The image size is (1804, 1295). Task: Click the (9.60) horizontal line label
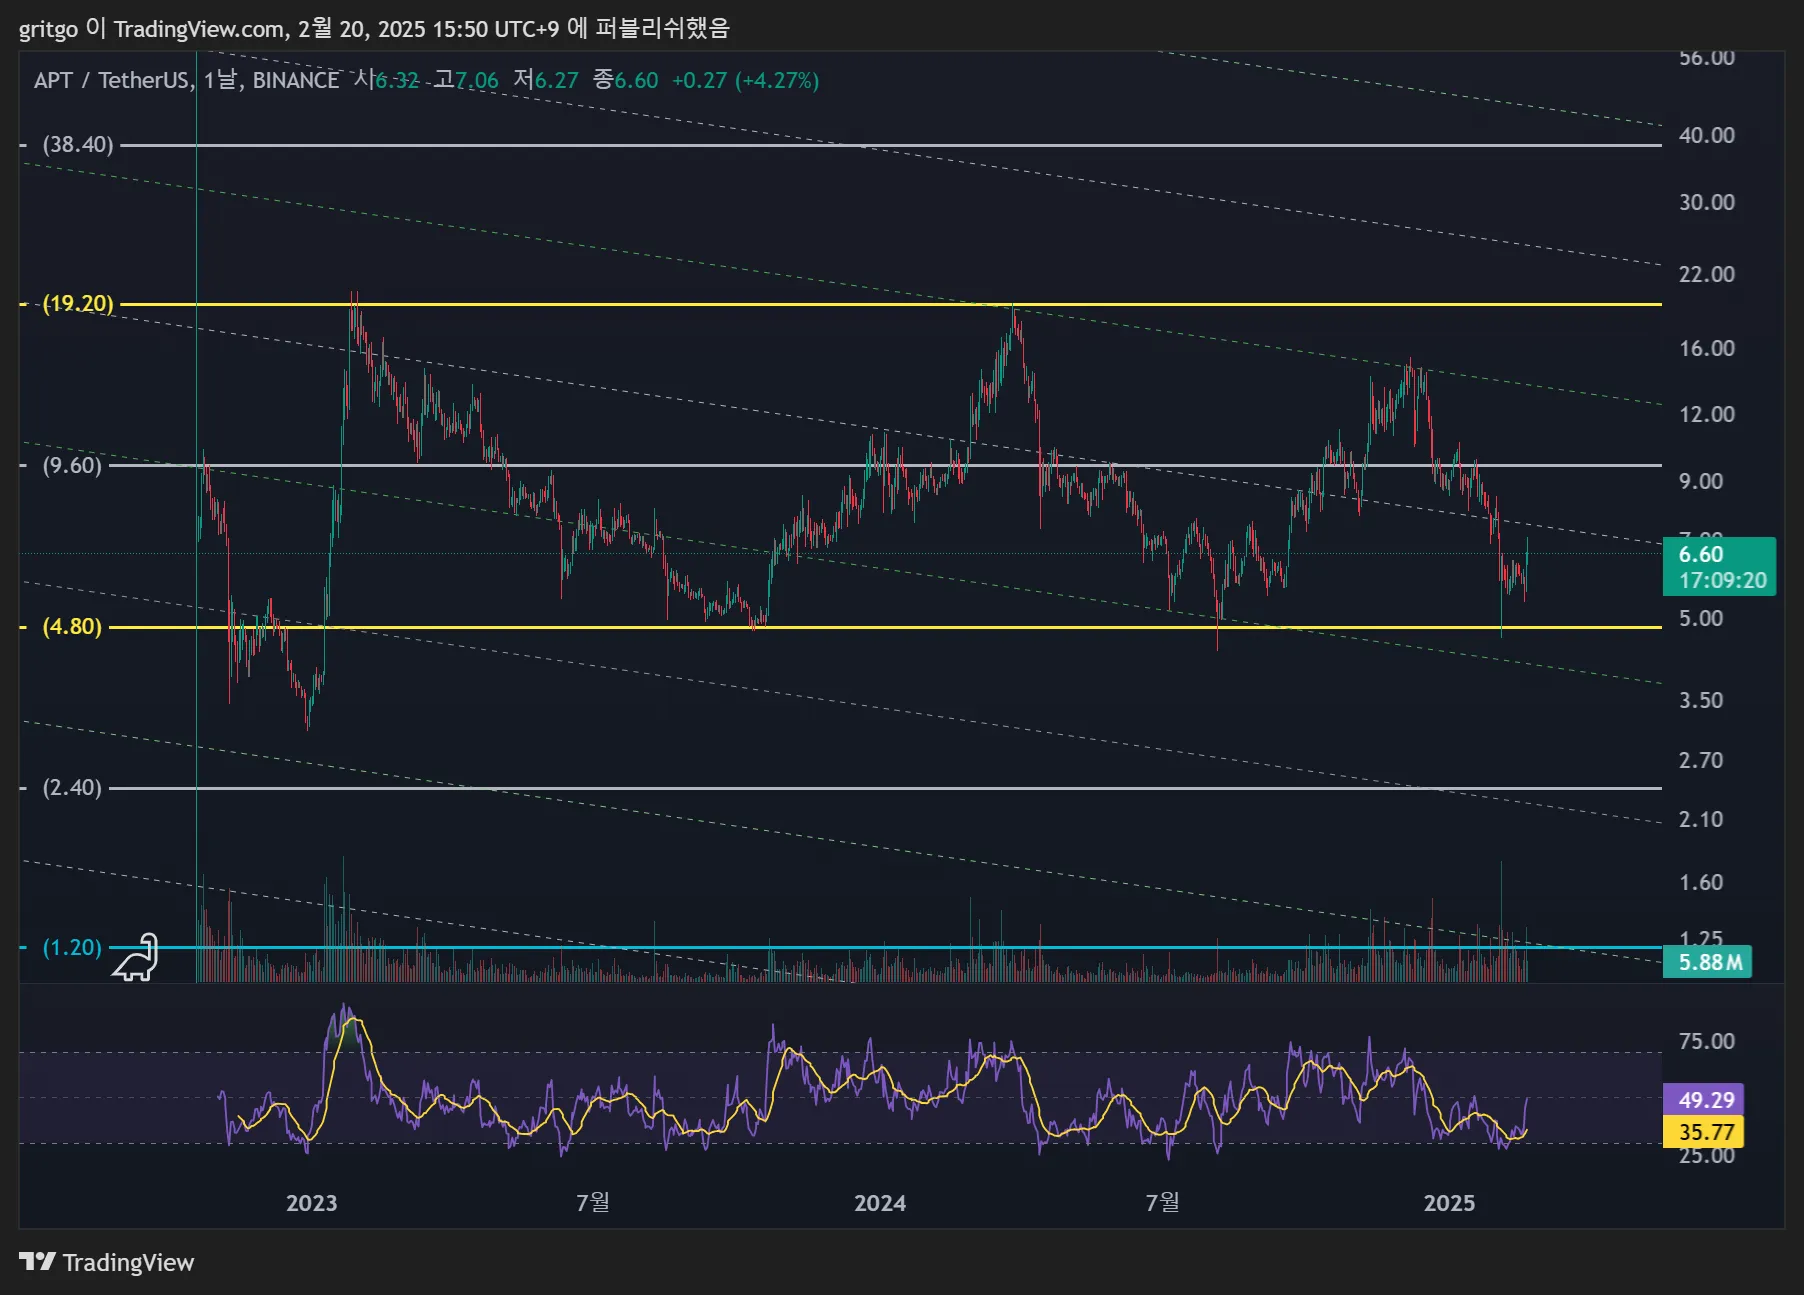(x=72, y=465)
